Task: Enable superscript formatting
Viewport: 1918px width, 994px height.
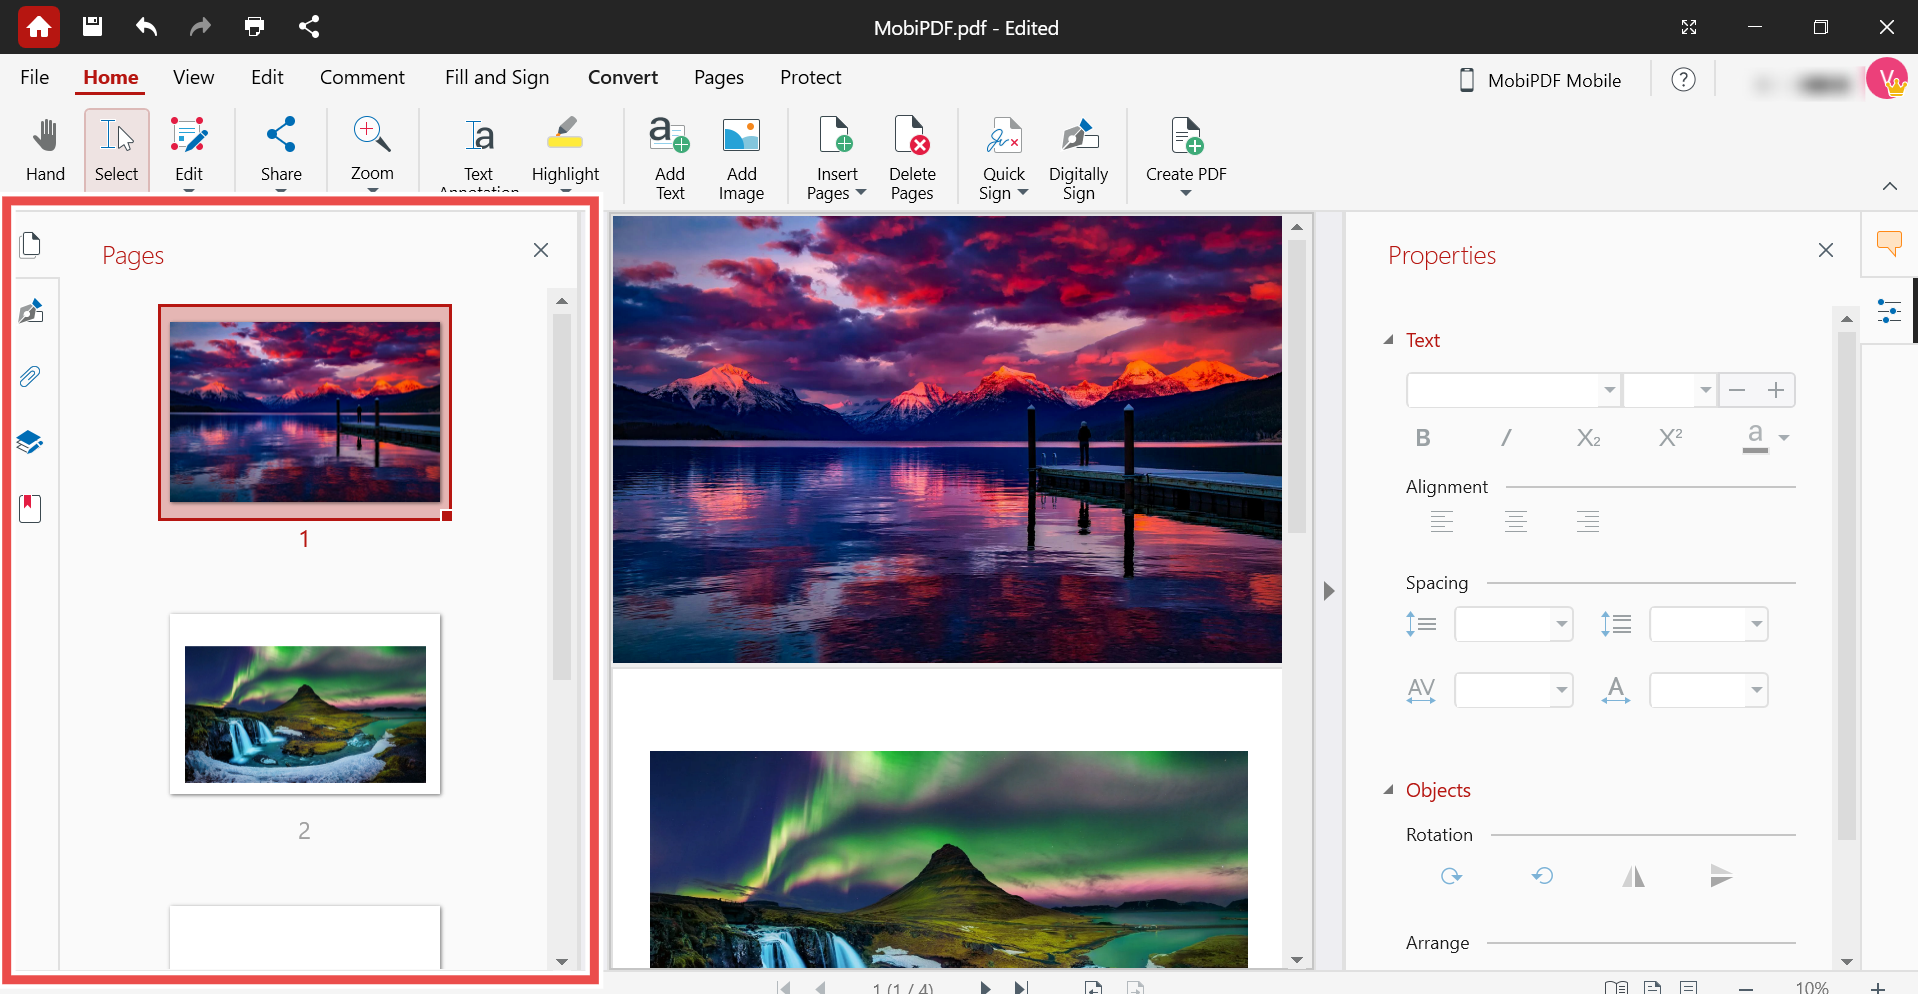Action: click(x=1670, y=437)
